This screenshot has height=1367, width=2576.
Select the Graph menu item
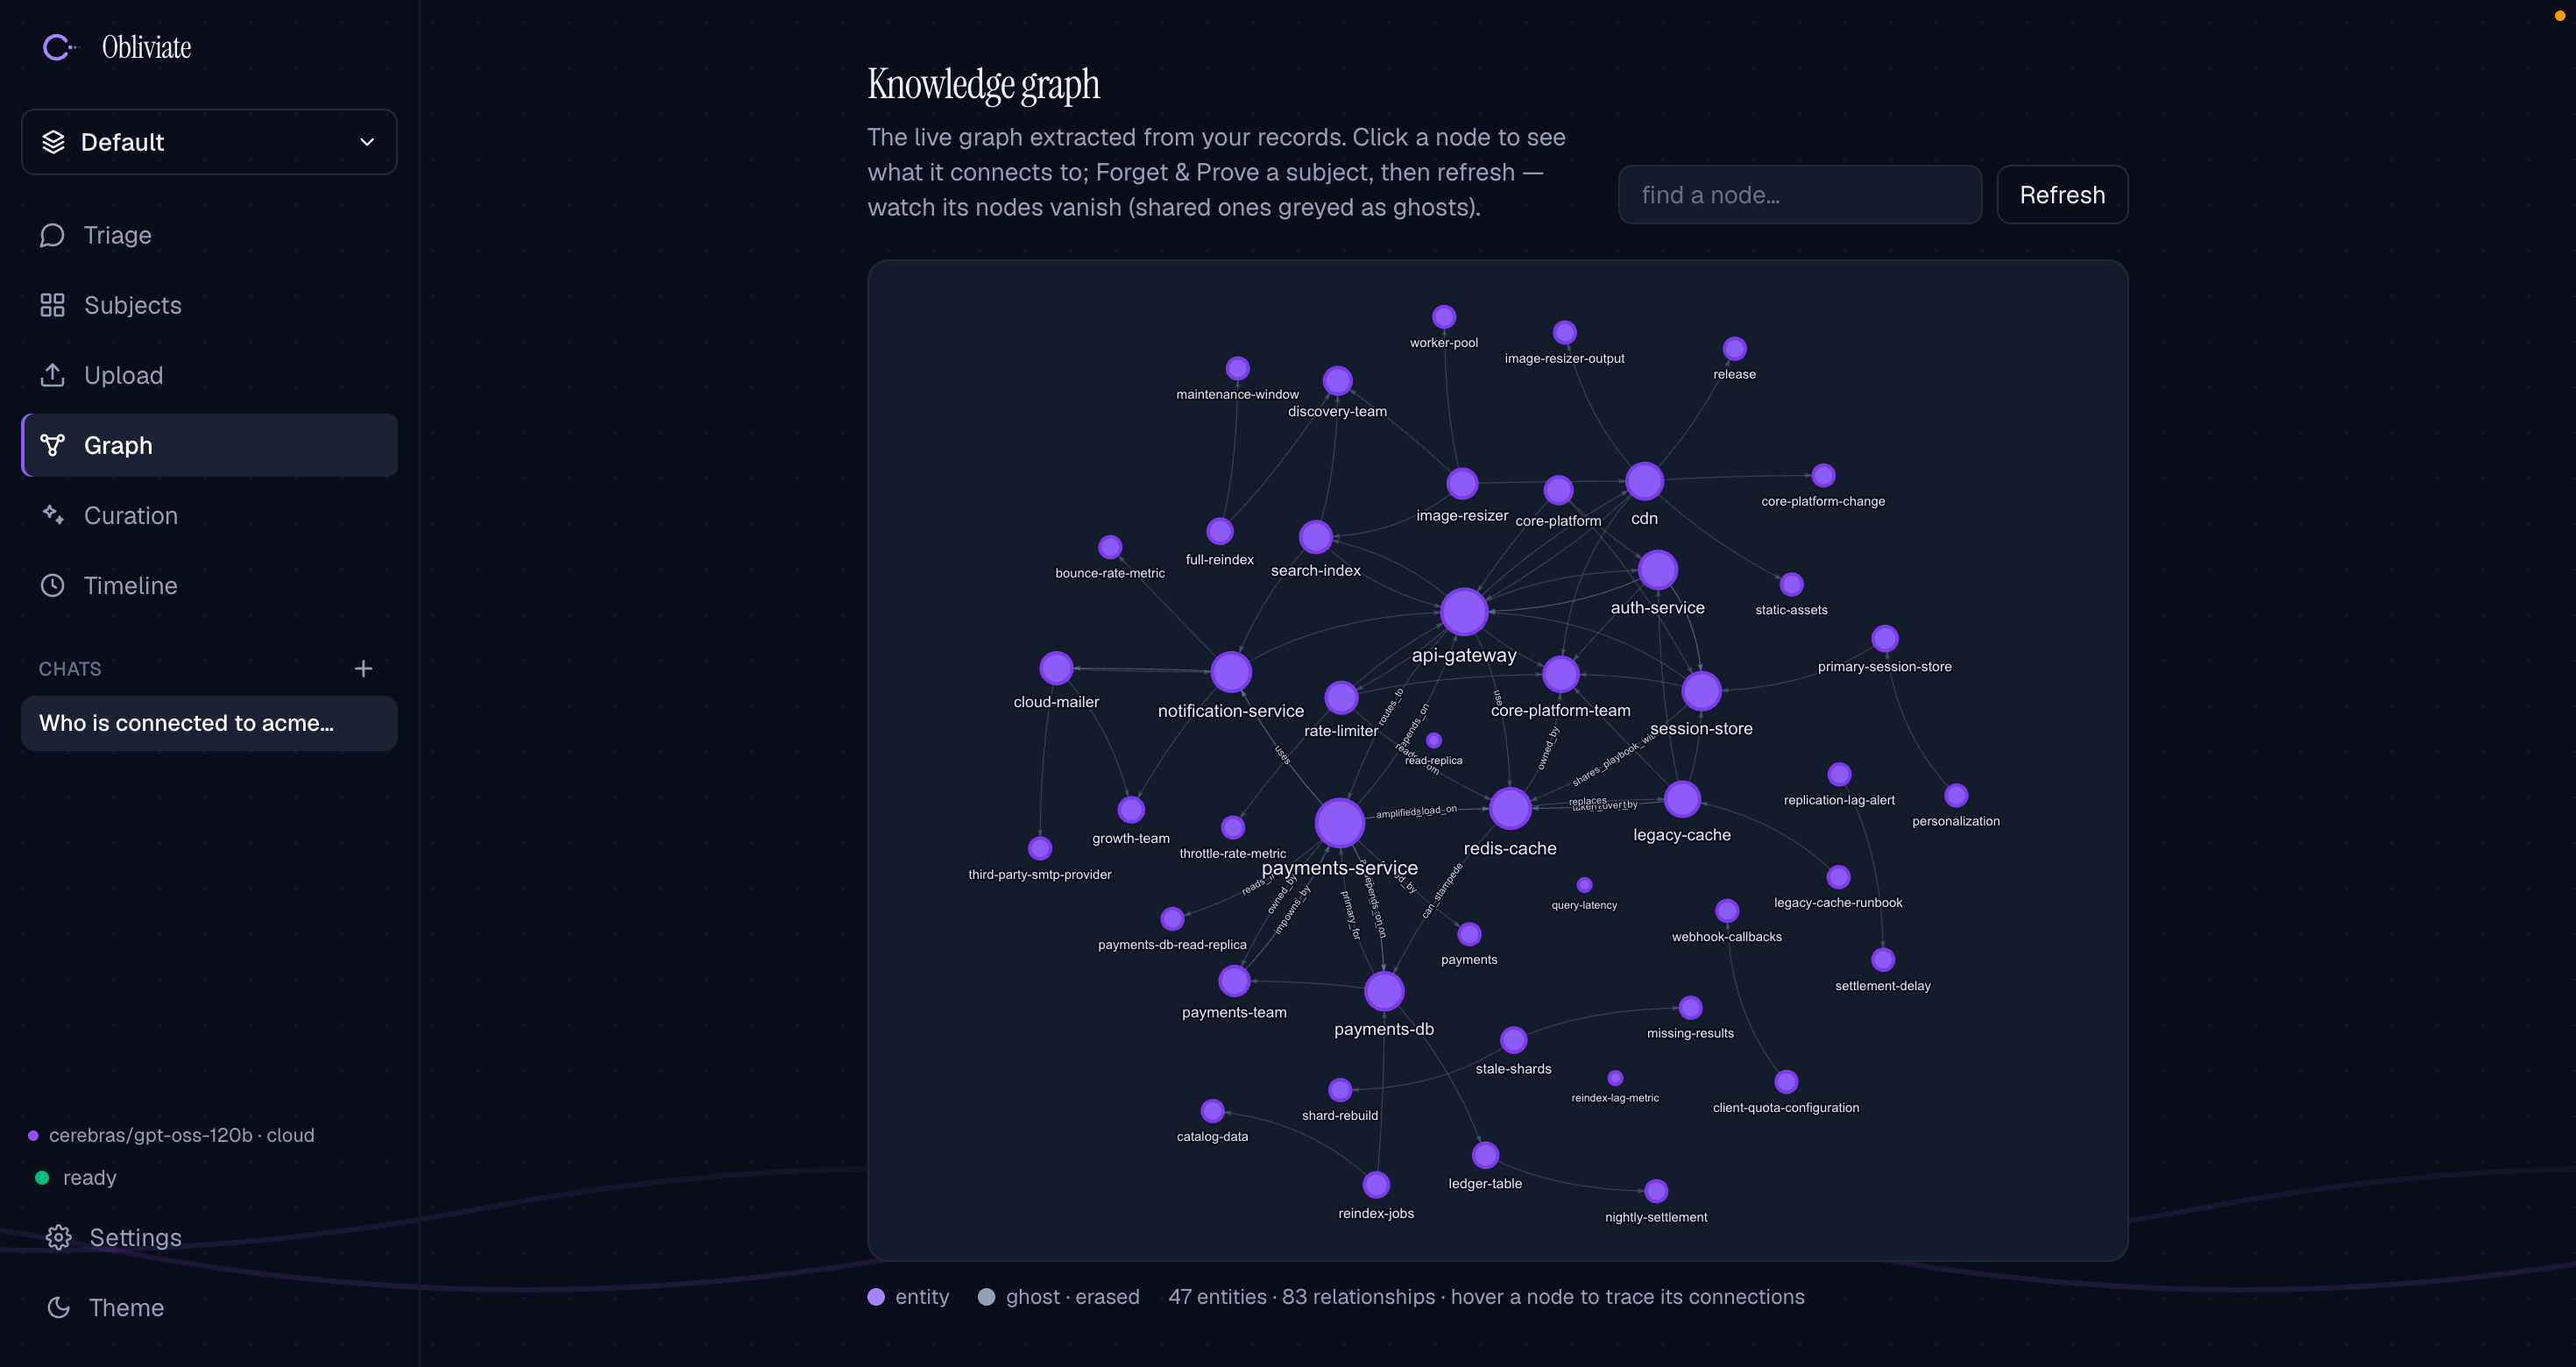[x=209, y=445]
